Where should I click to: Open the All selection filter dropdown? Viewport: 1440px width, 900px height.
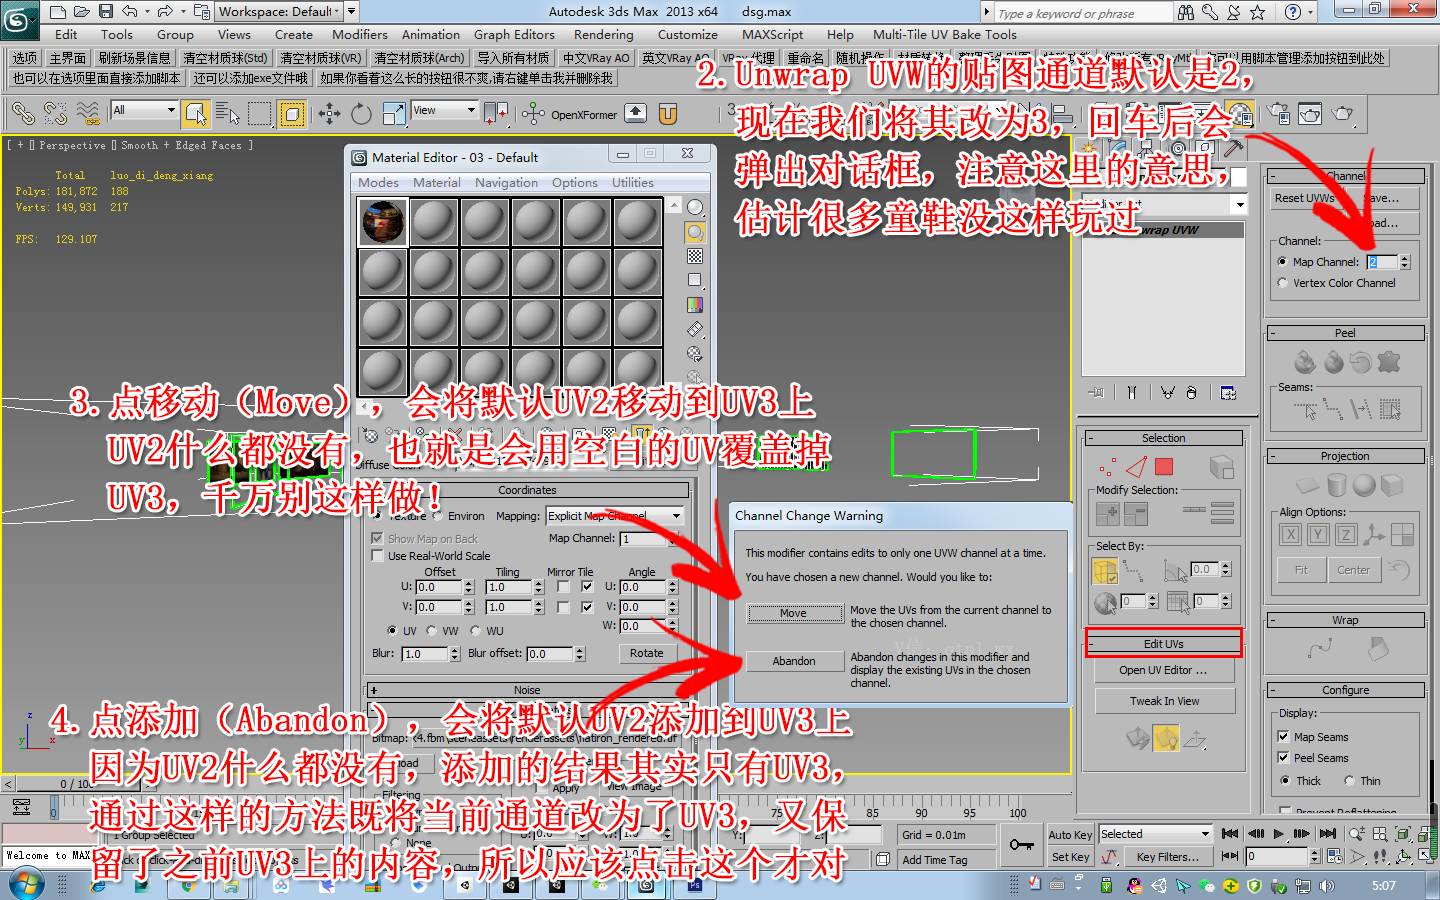(144, 110)
